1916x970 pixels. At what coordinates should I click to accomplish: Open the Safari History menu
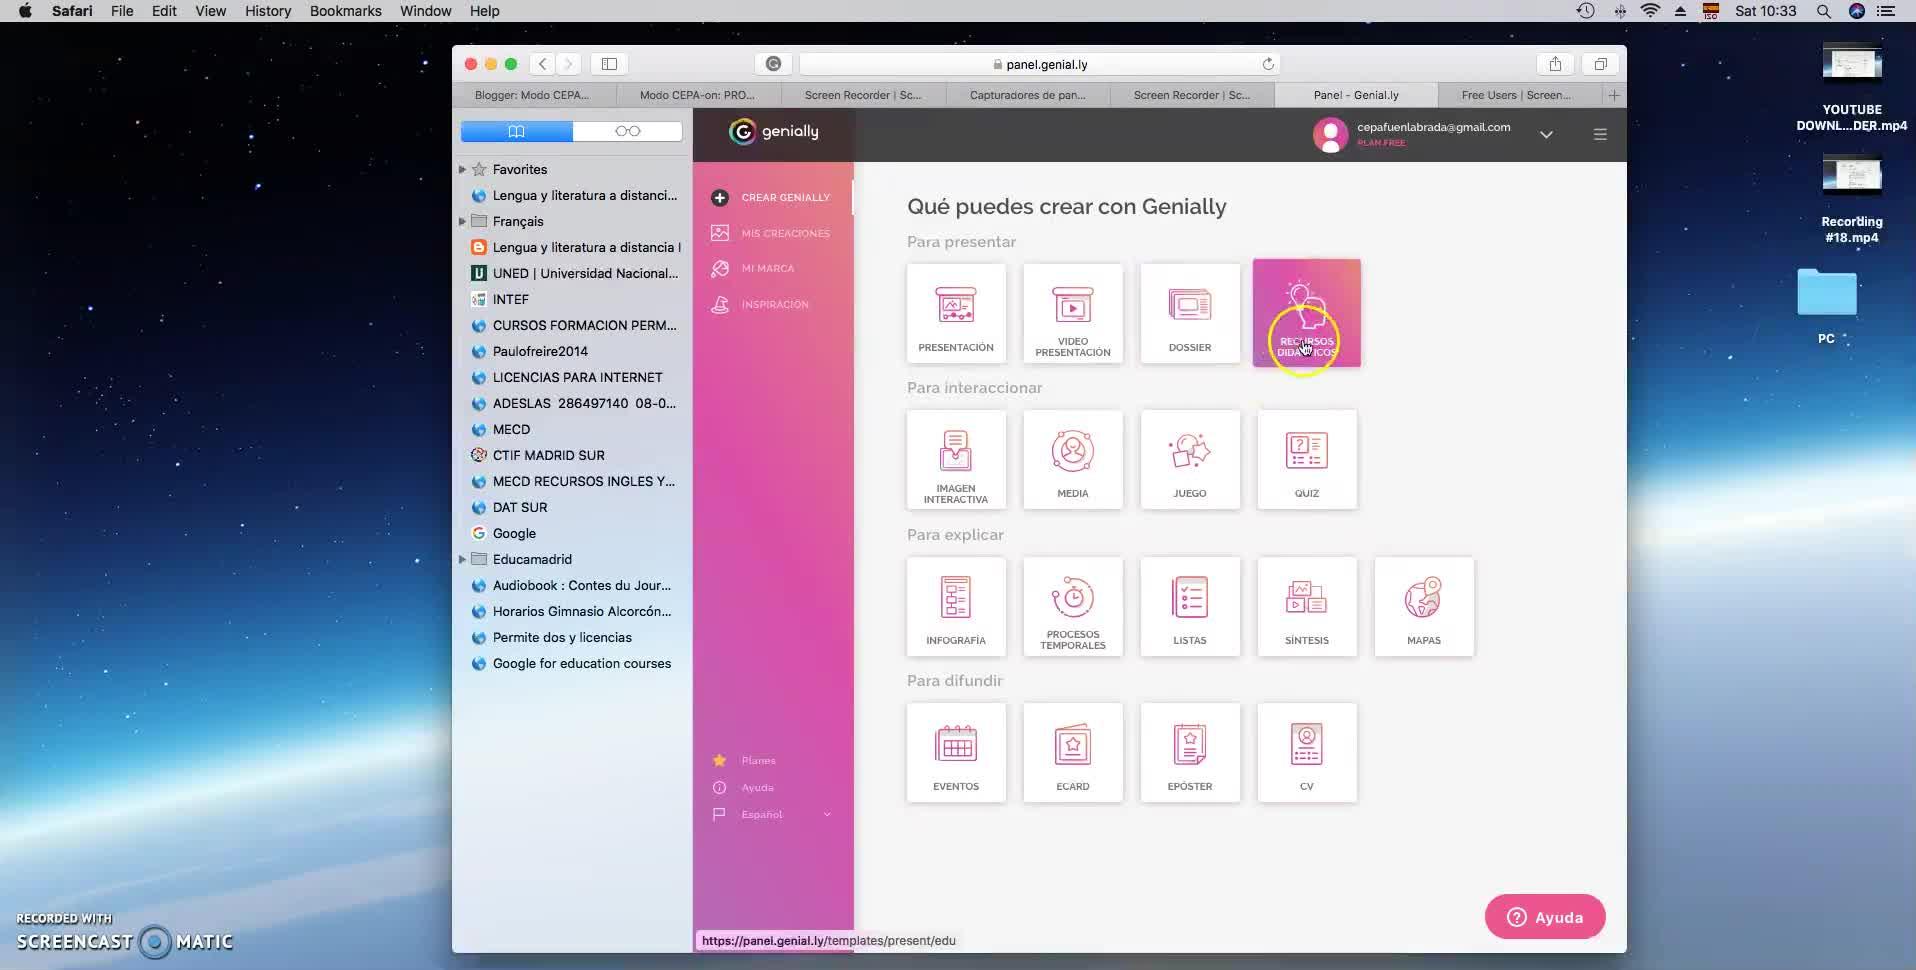[x=268, y=11]
